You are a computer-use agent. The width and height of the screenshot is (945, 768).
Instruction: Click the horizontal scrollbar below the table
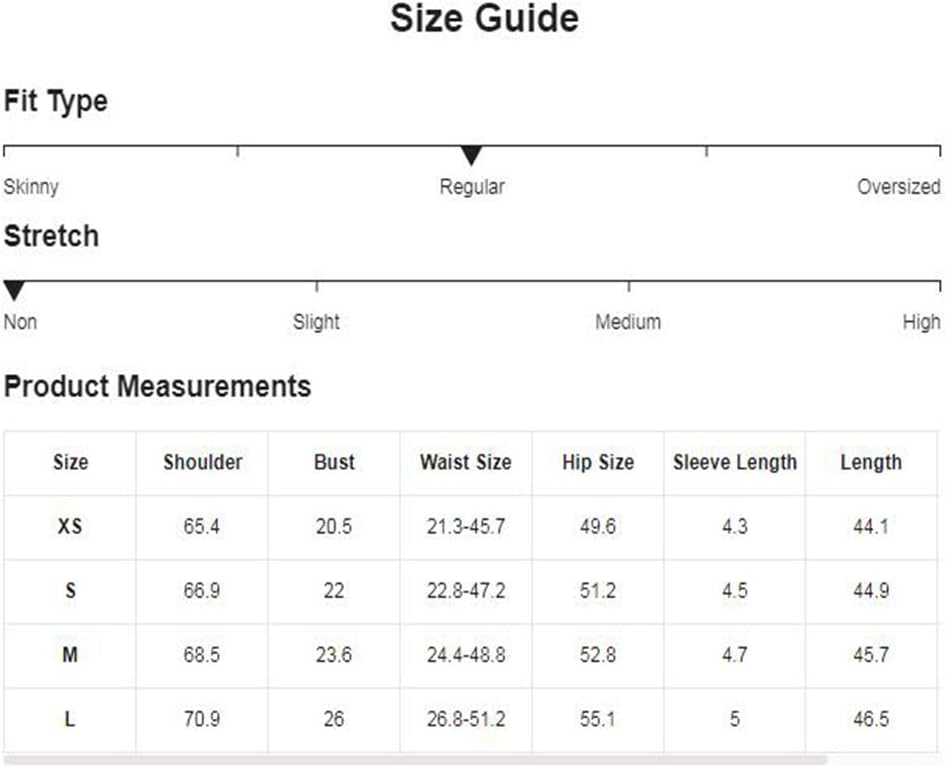point(416,760)
